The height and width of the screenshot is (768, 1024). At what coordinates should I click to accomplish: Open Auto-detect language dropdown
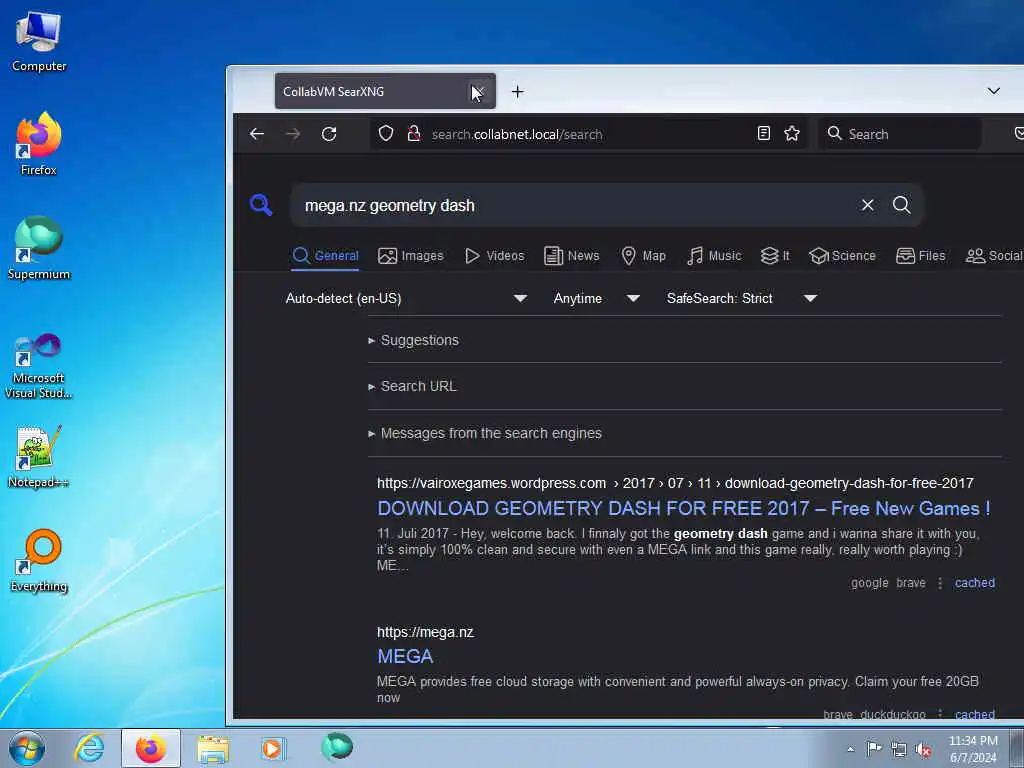tap(406, 298)
